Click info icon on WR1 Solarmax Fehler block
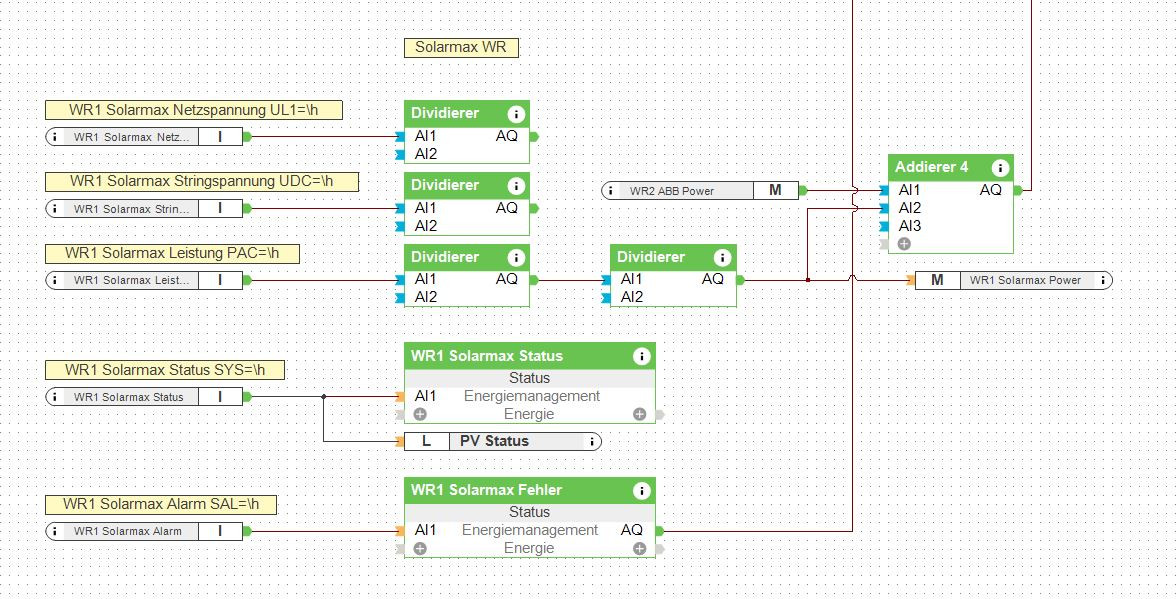 point(641,490)
